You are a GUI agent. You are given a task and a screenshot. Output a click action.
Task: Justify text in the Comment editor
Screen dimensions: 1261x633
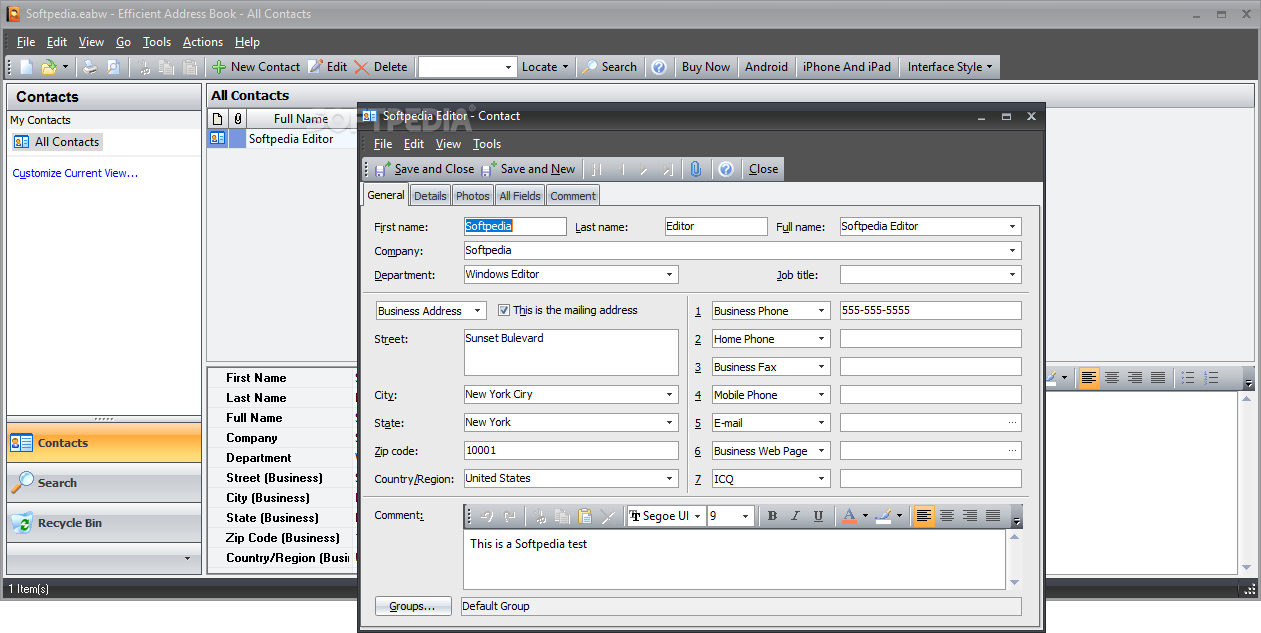(x=993, y=516)
